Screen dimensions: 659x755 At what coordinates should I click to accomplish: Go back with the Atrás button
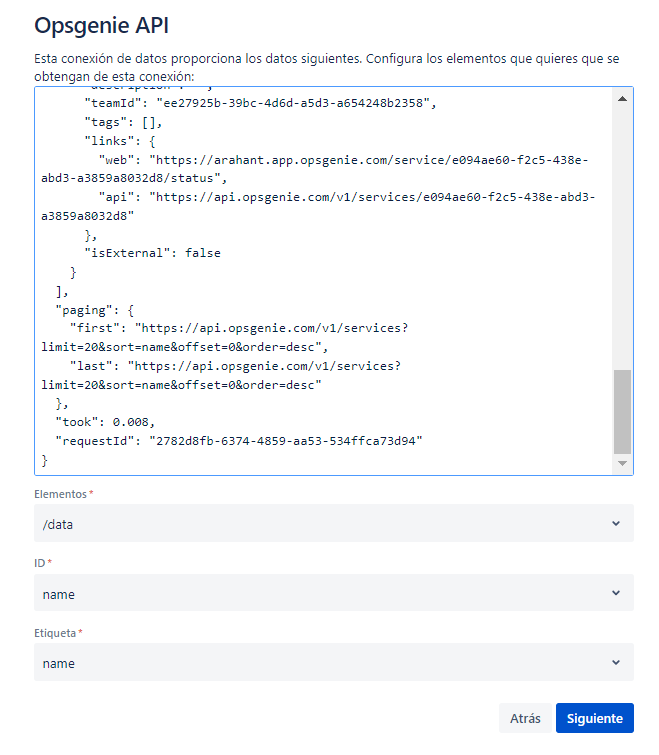click(x=525, y=718)
